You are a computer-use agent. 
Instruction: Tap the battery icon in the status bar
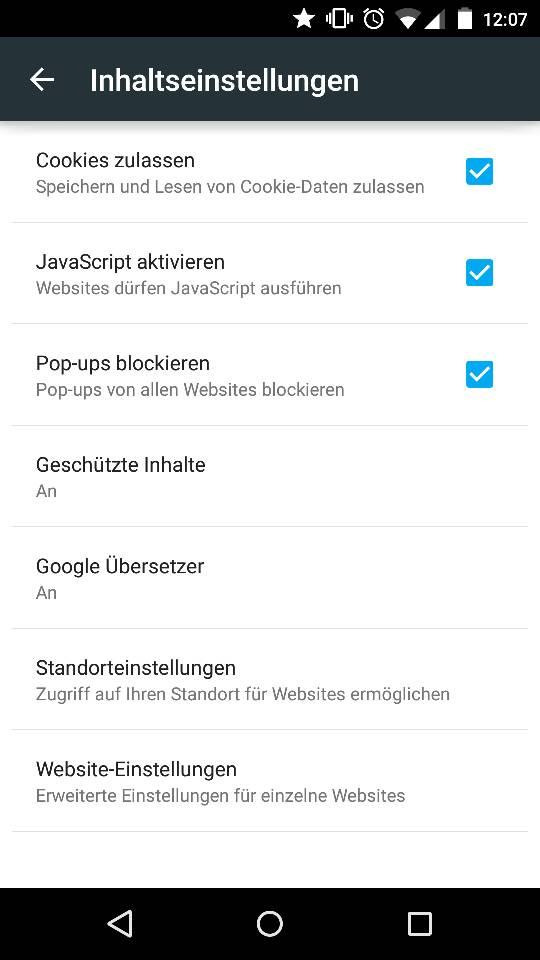pyautogui.click(x=465, y=19)
